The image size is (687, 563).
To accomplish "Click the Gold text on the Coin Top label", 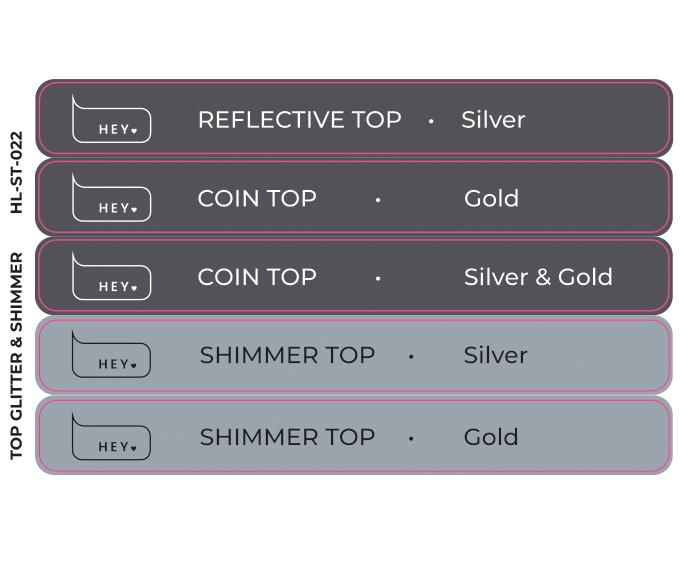I will point(492,198).
